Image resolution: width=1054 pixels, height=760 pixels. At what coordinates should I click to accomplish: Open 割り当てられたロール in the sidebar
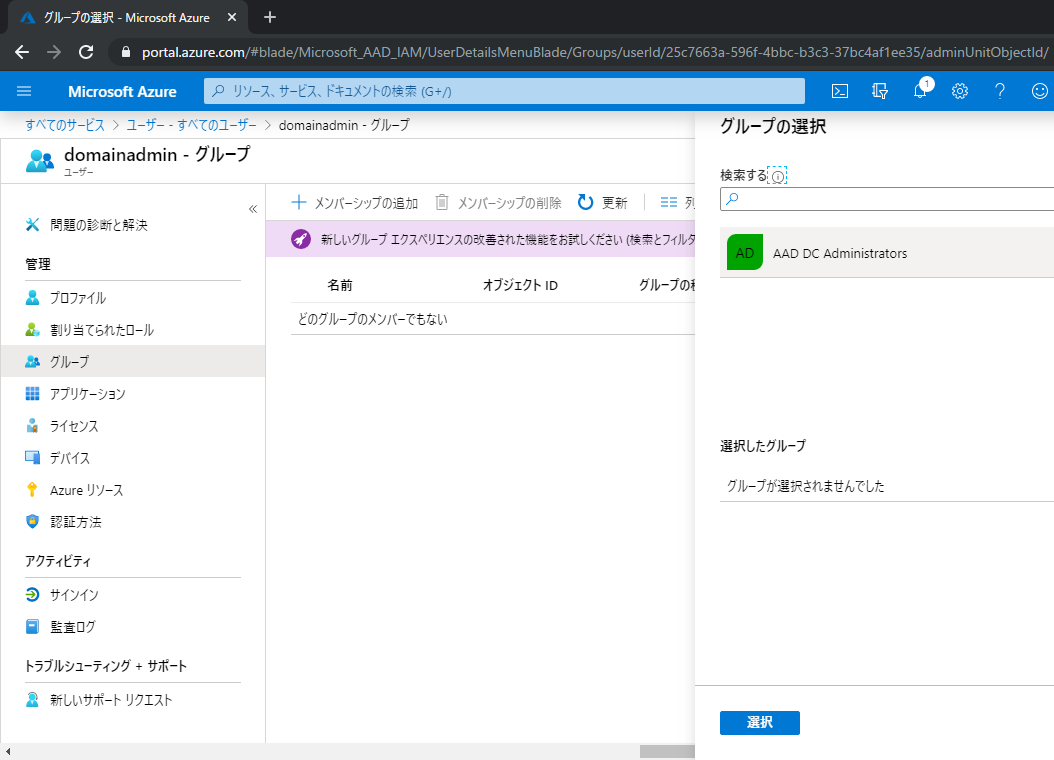(132, 330)
